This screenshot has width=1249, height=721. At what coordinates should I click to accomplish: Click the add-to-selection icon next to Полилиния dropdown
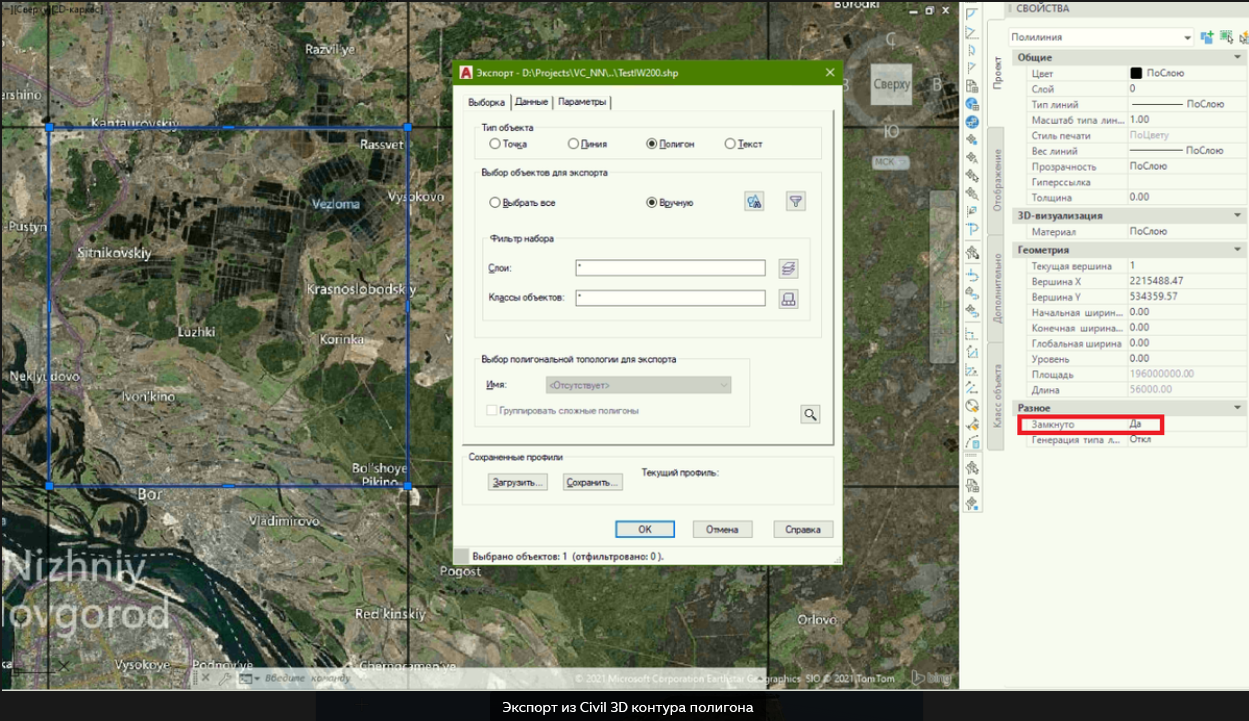(x=1207, y=37)
